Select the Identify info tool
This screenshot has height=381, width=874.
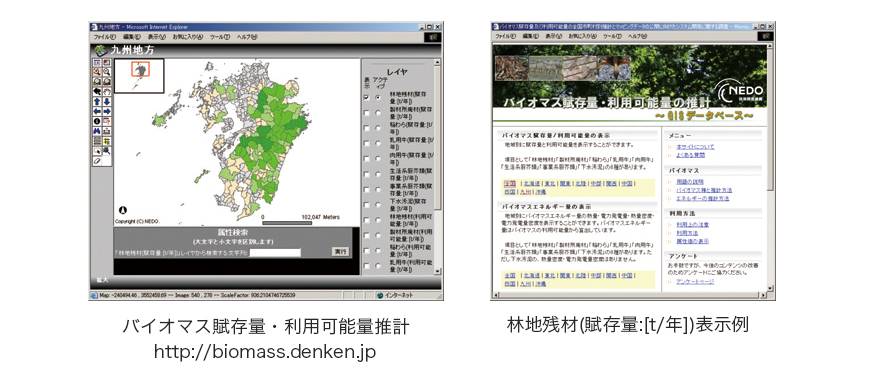tap(97, 121)
